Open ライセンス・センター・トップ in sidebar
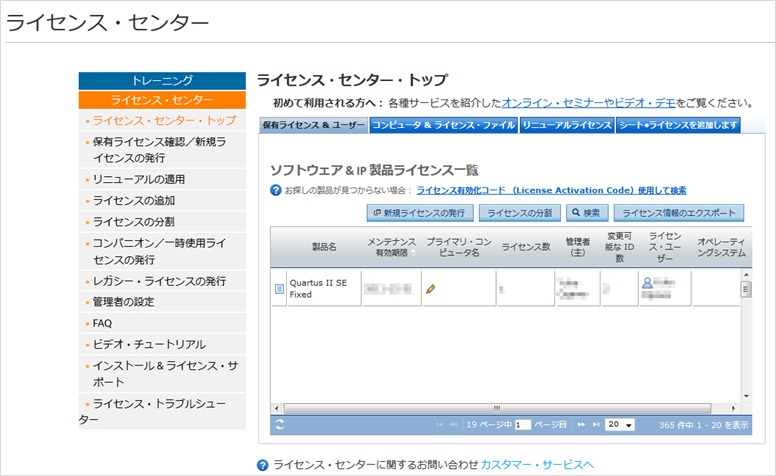 tap(162, 120)
